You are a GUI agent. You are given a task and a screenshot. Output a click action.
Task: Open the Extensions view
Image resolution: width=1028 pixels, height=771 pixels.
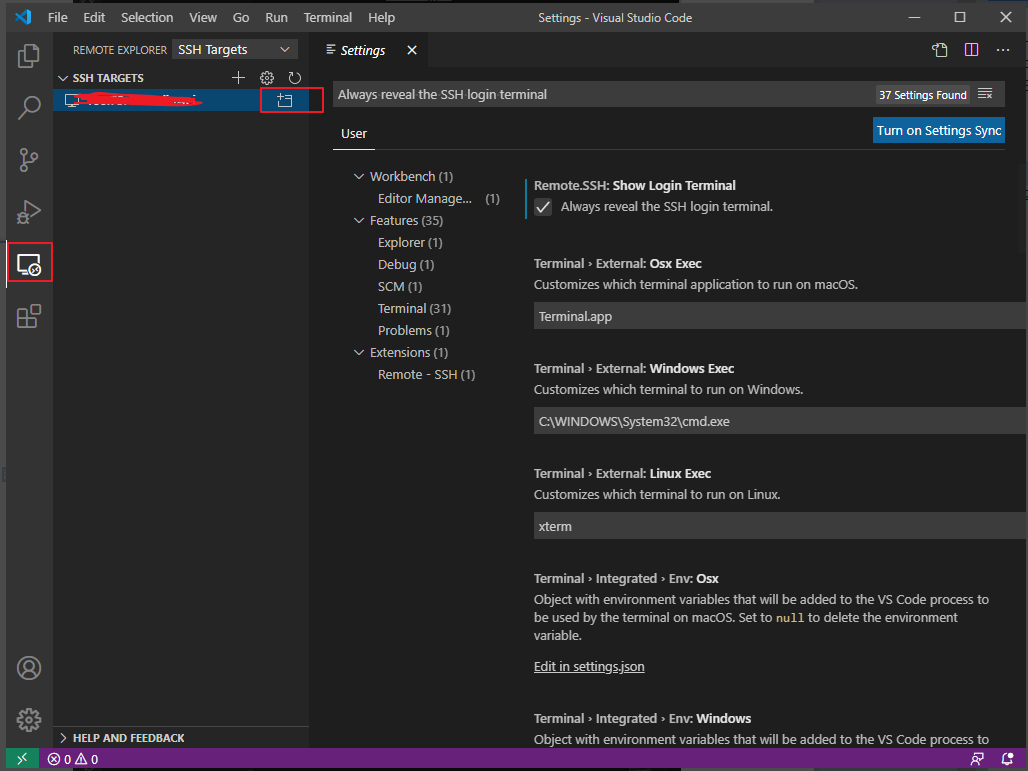pyautogui.click(x=29, y=316)
